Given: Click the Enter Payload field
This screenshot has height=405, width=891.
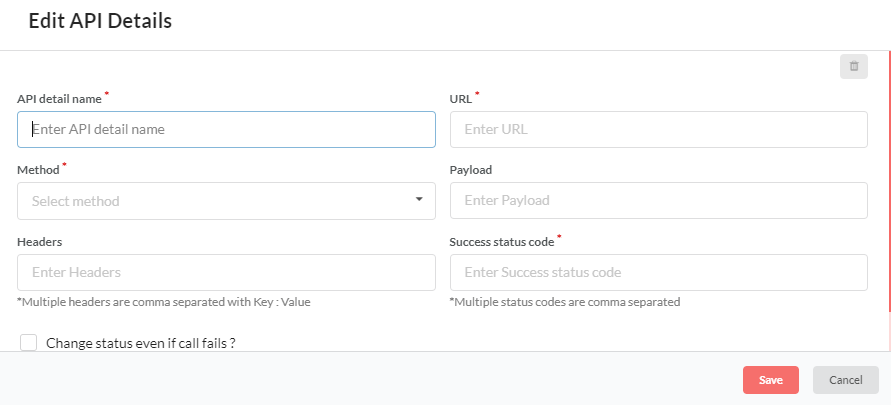Looking at the screenshot, I should 659,201.
